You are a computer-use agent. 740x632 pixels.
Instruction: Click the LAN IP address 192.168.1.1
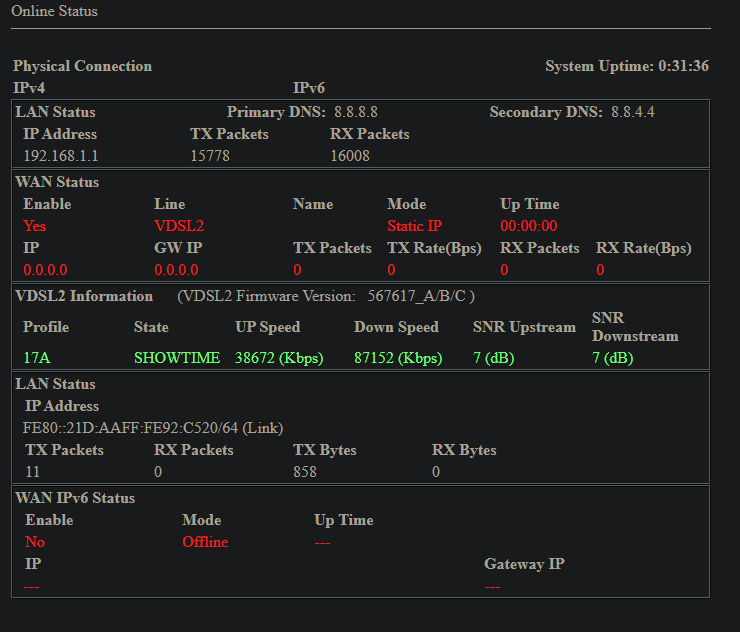tap(60, 156)
